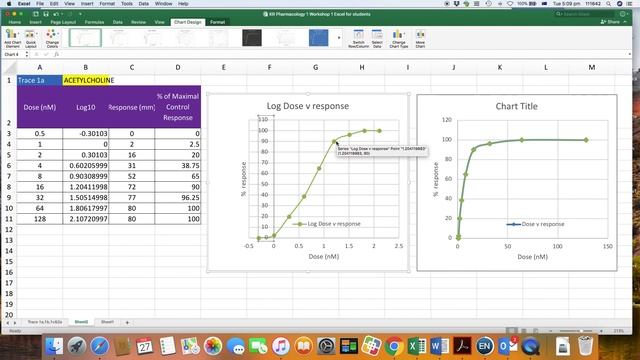Switch to the Sheet1 worksheet tab
Image resolution: width=640 pixels, height=360 pixels.
107,322
